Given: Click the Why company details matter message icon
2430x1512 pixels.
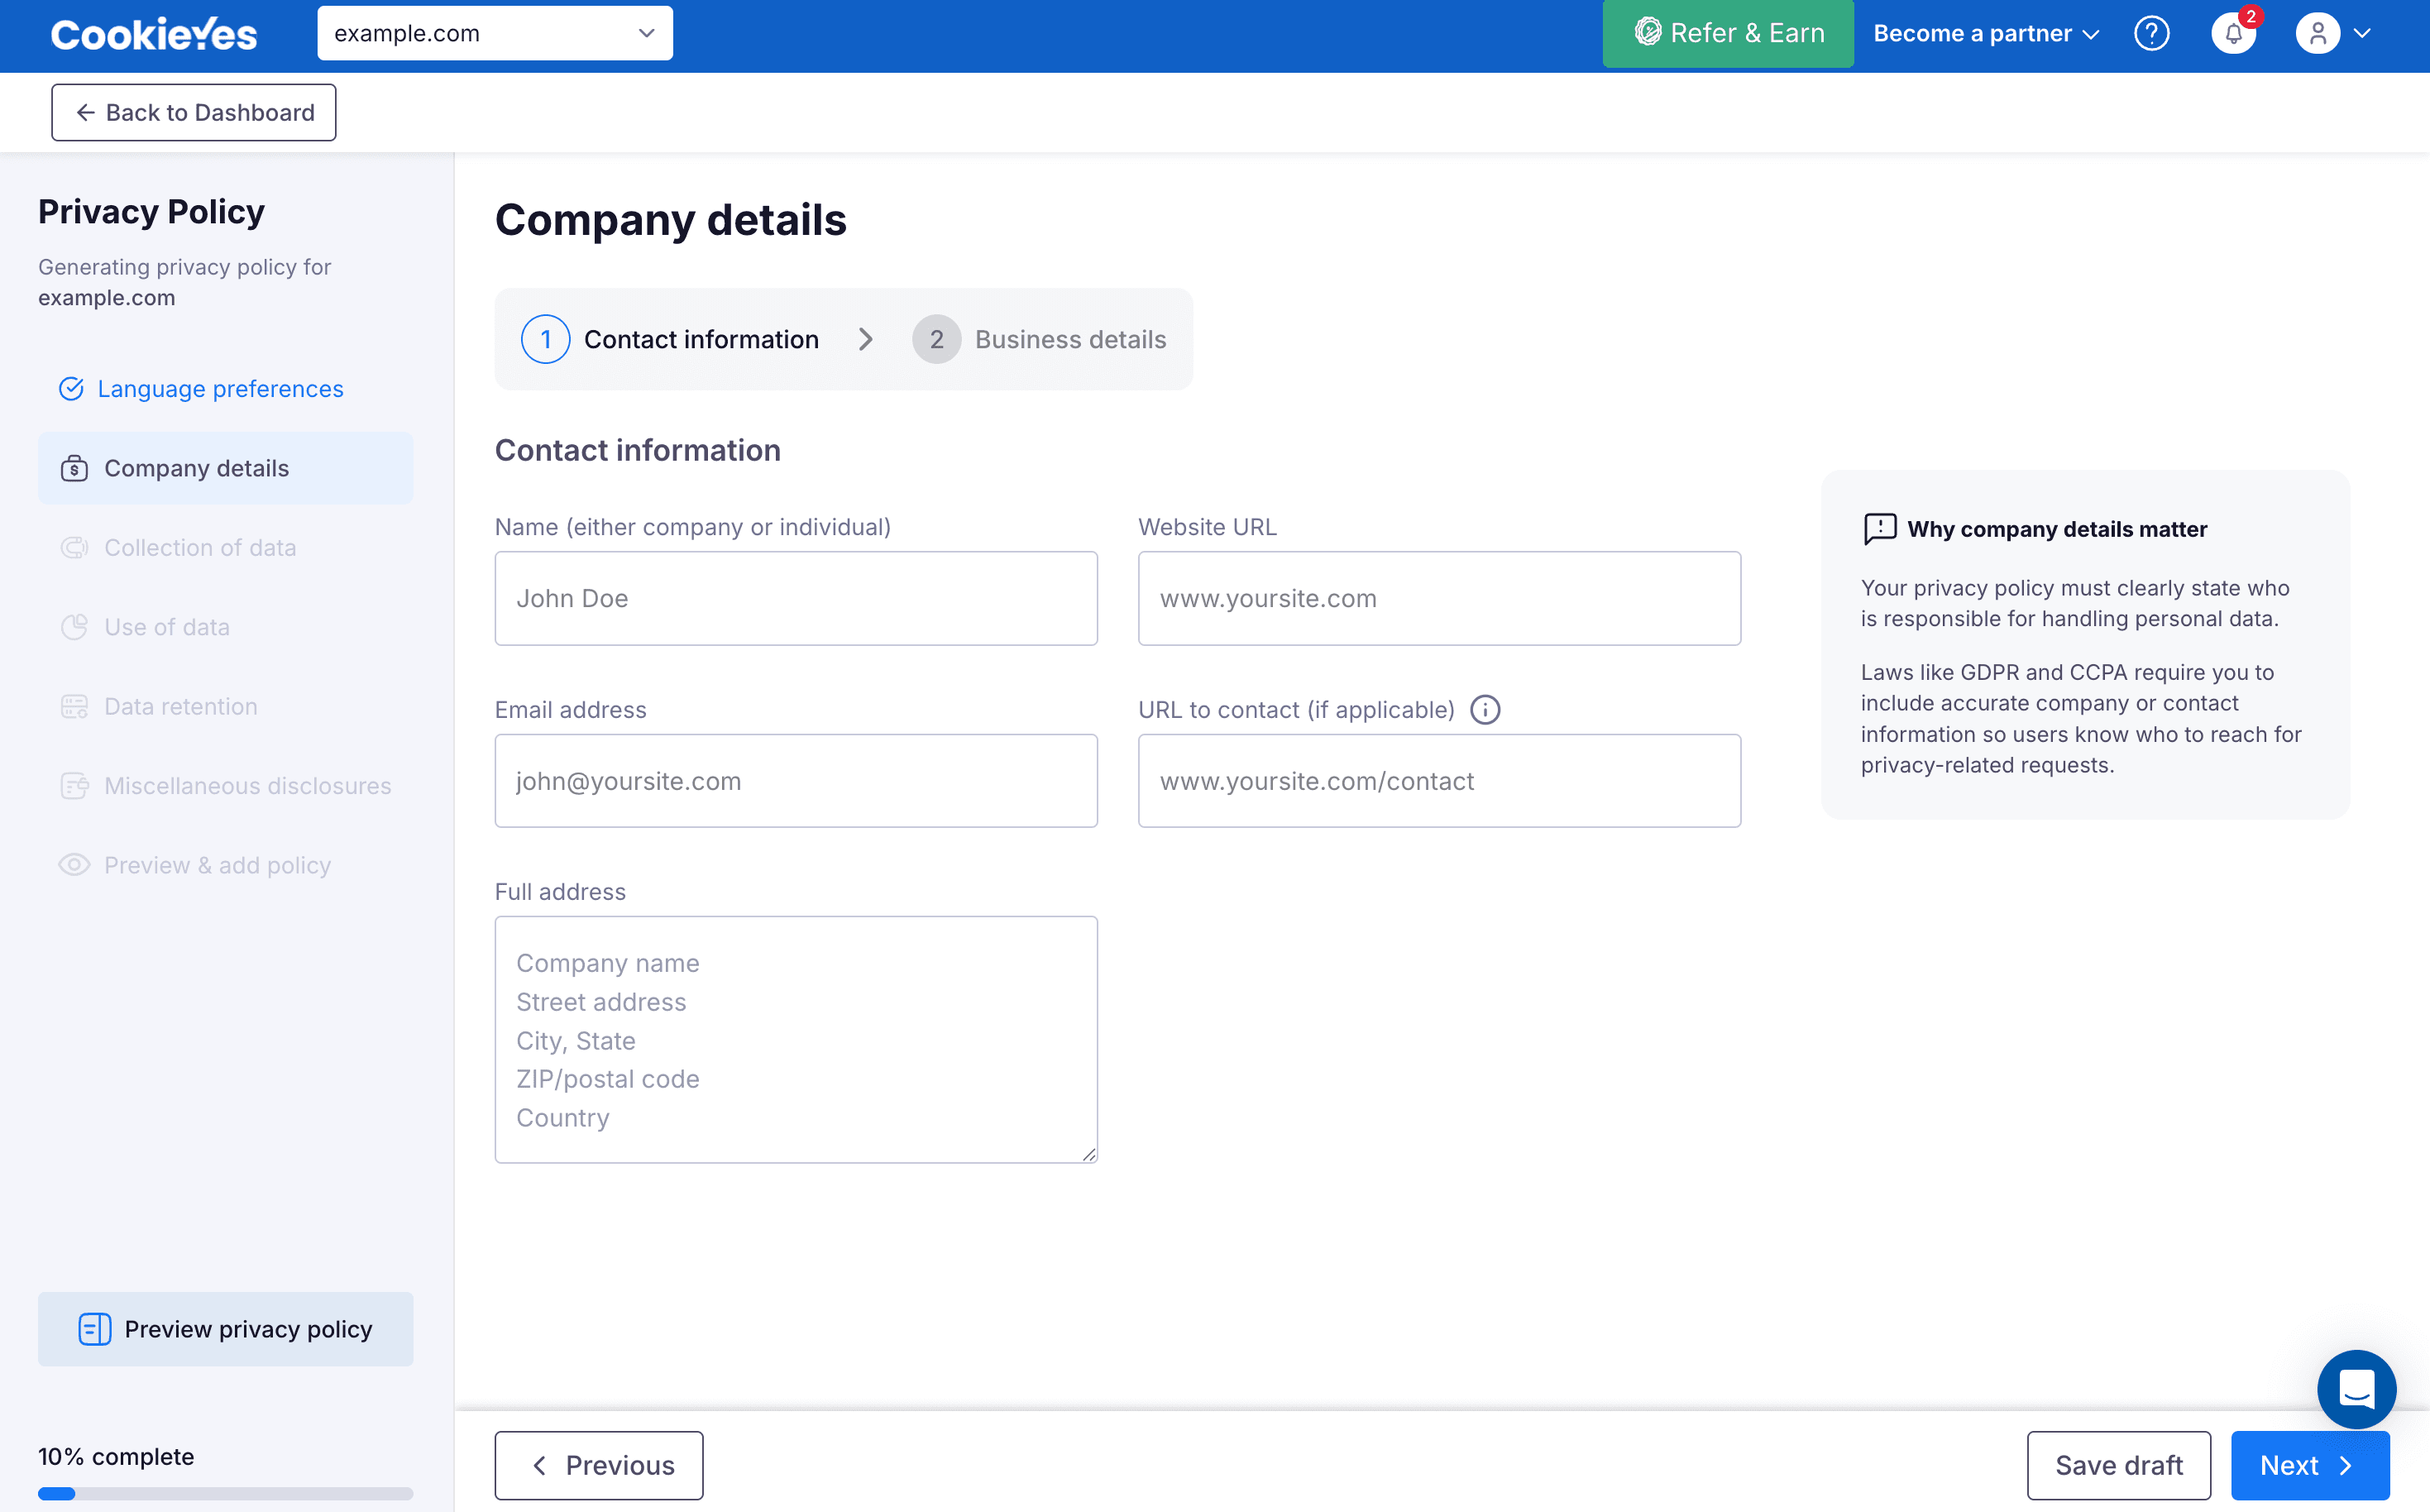Looking at the screenshot, I should [x=1879, y=529].
